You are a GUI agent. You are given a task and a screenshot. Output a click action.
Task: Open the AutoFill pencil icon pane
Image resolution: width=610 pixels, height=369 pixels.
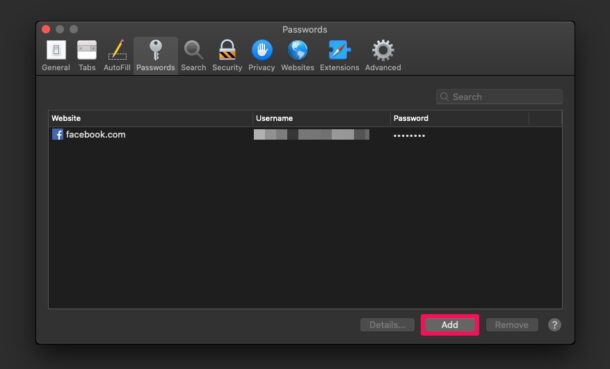tap(117, 55)
